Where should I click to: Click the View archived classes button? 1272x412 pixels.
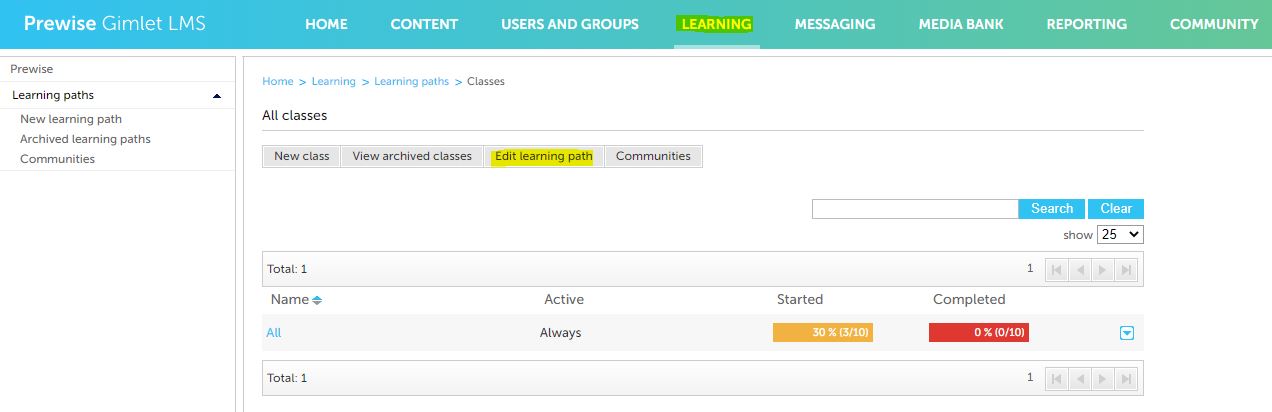[412, 156]
